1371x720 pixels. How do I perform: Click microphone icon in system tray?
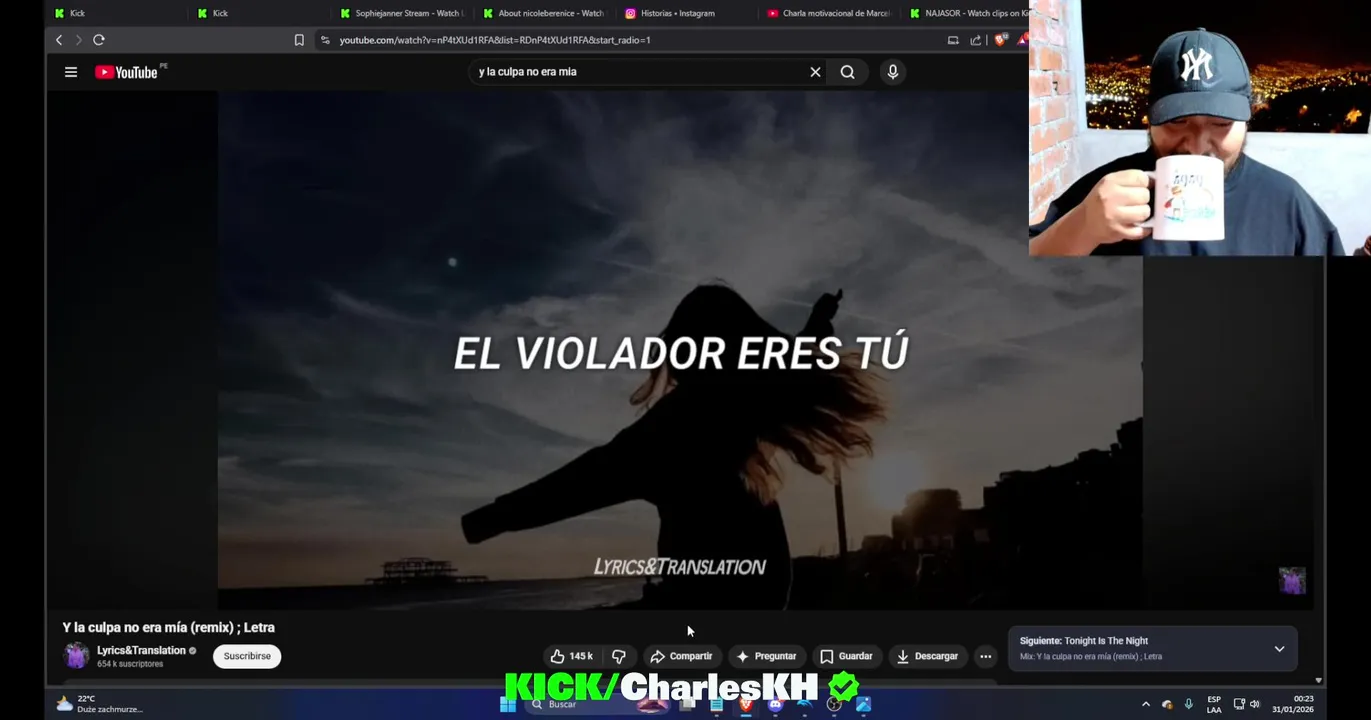click(x=1189, y=704)
